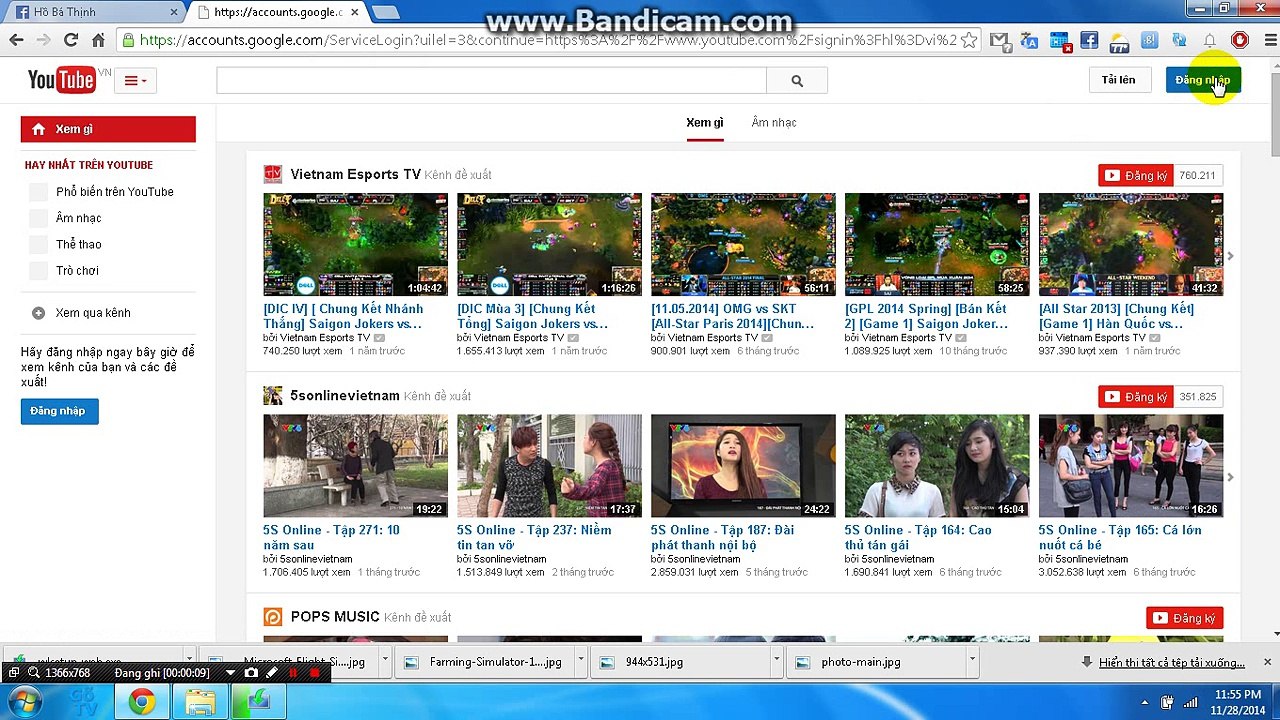Open 5S Online Tập 271 video link
This screenshot has height=720, width=1280.
coord(331,538)
